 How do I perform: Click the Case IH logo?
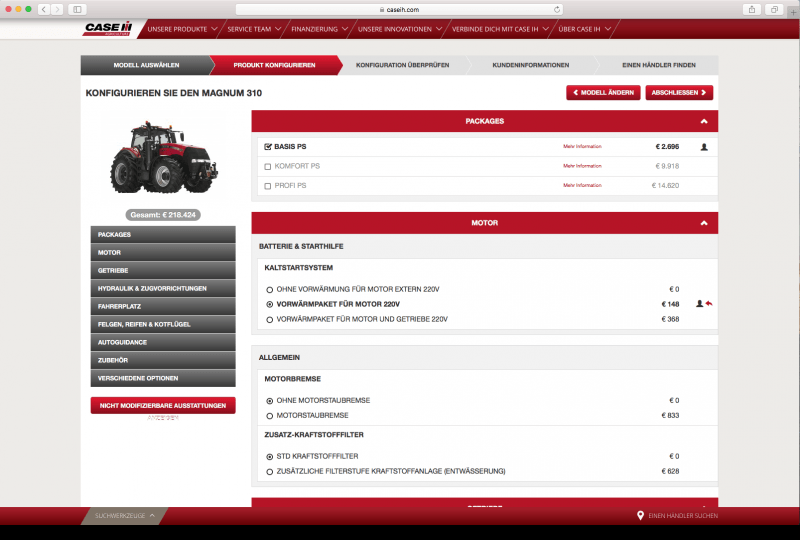tap(108, 29)
